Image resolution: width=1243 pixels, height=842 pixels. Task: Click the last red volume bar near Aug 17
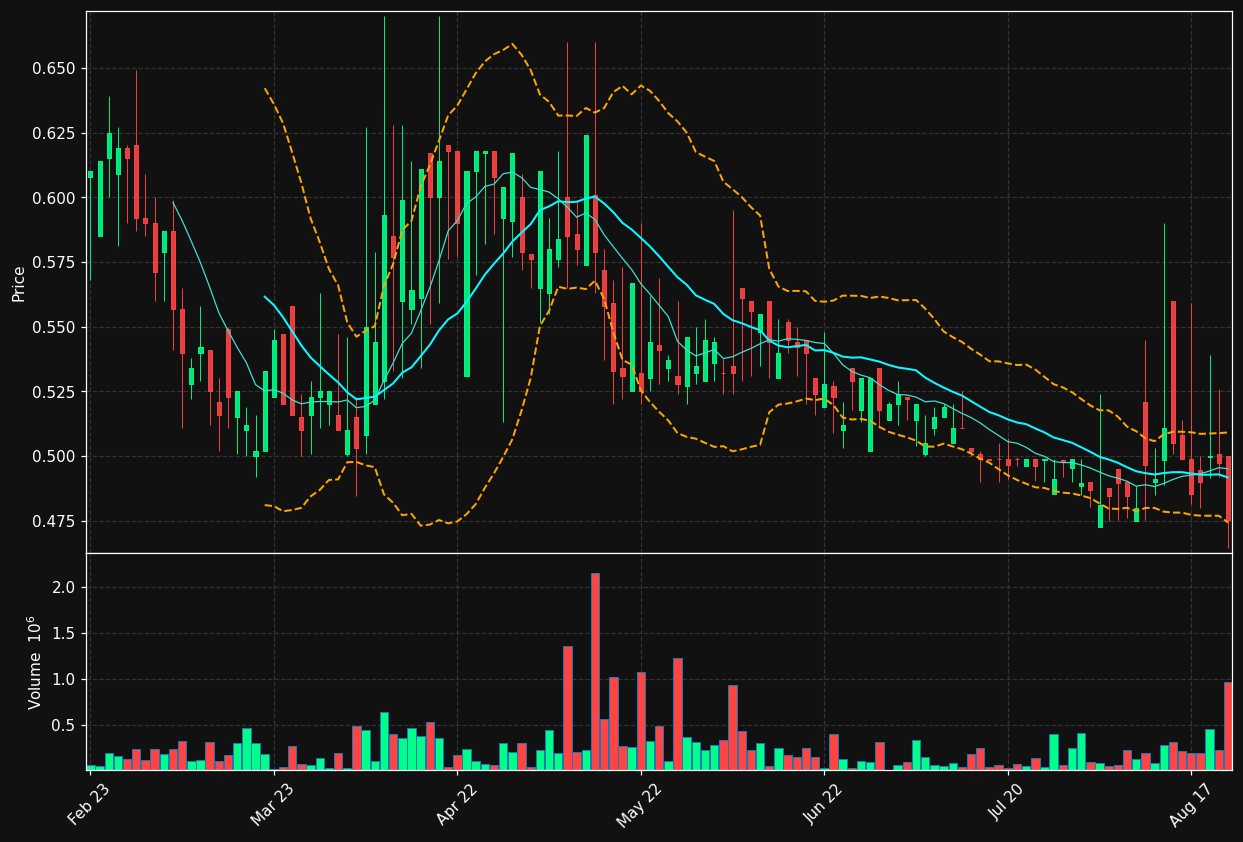tap(1228, 726)
